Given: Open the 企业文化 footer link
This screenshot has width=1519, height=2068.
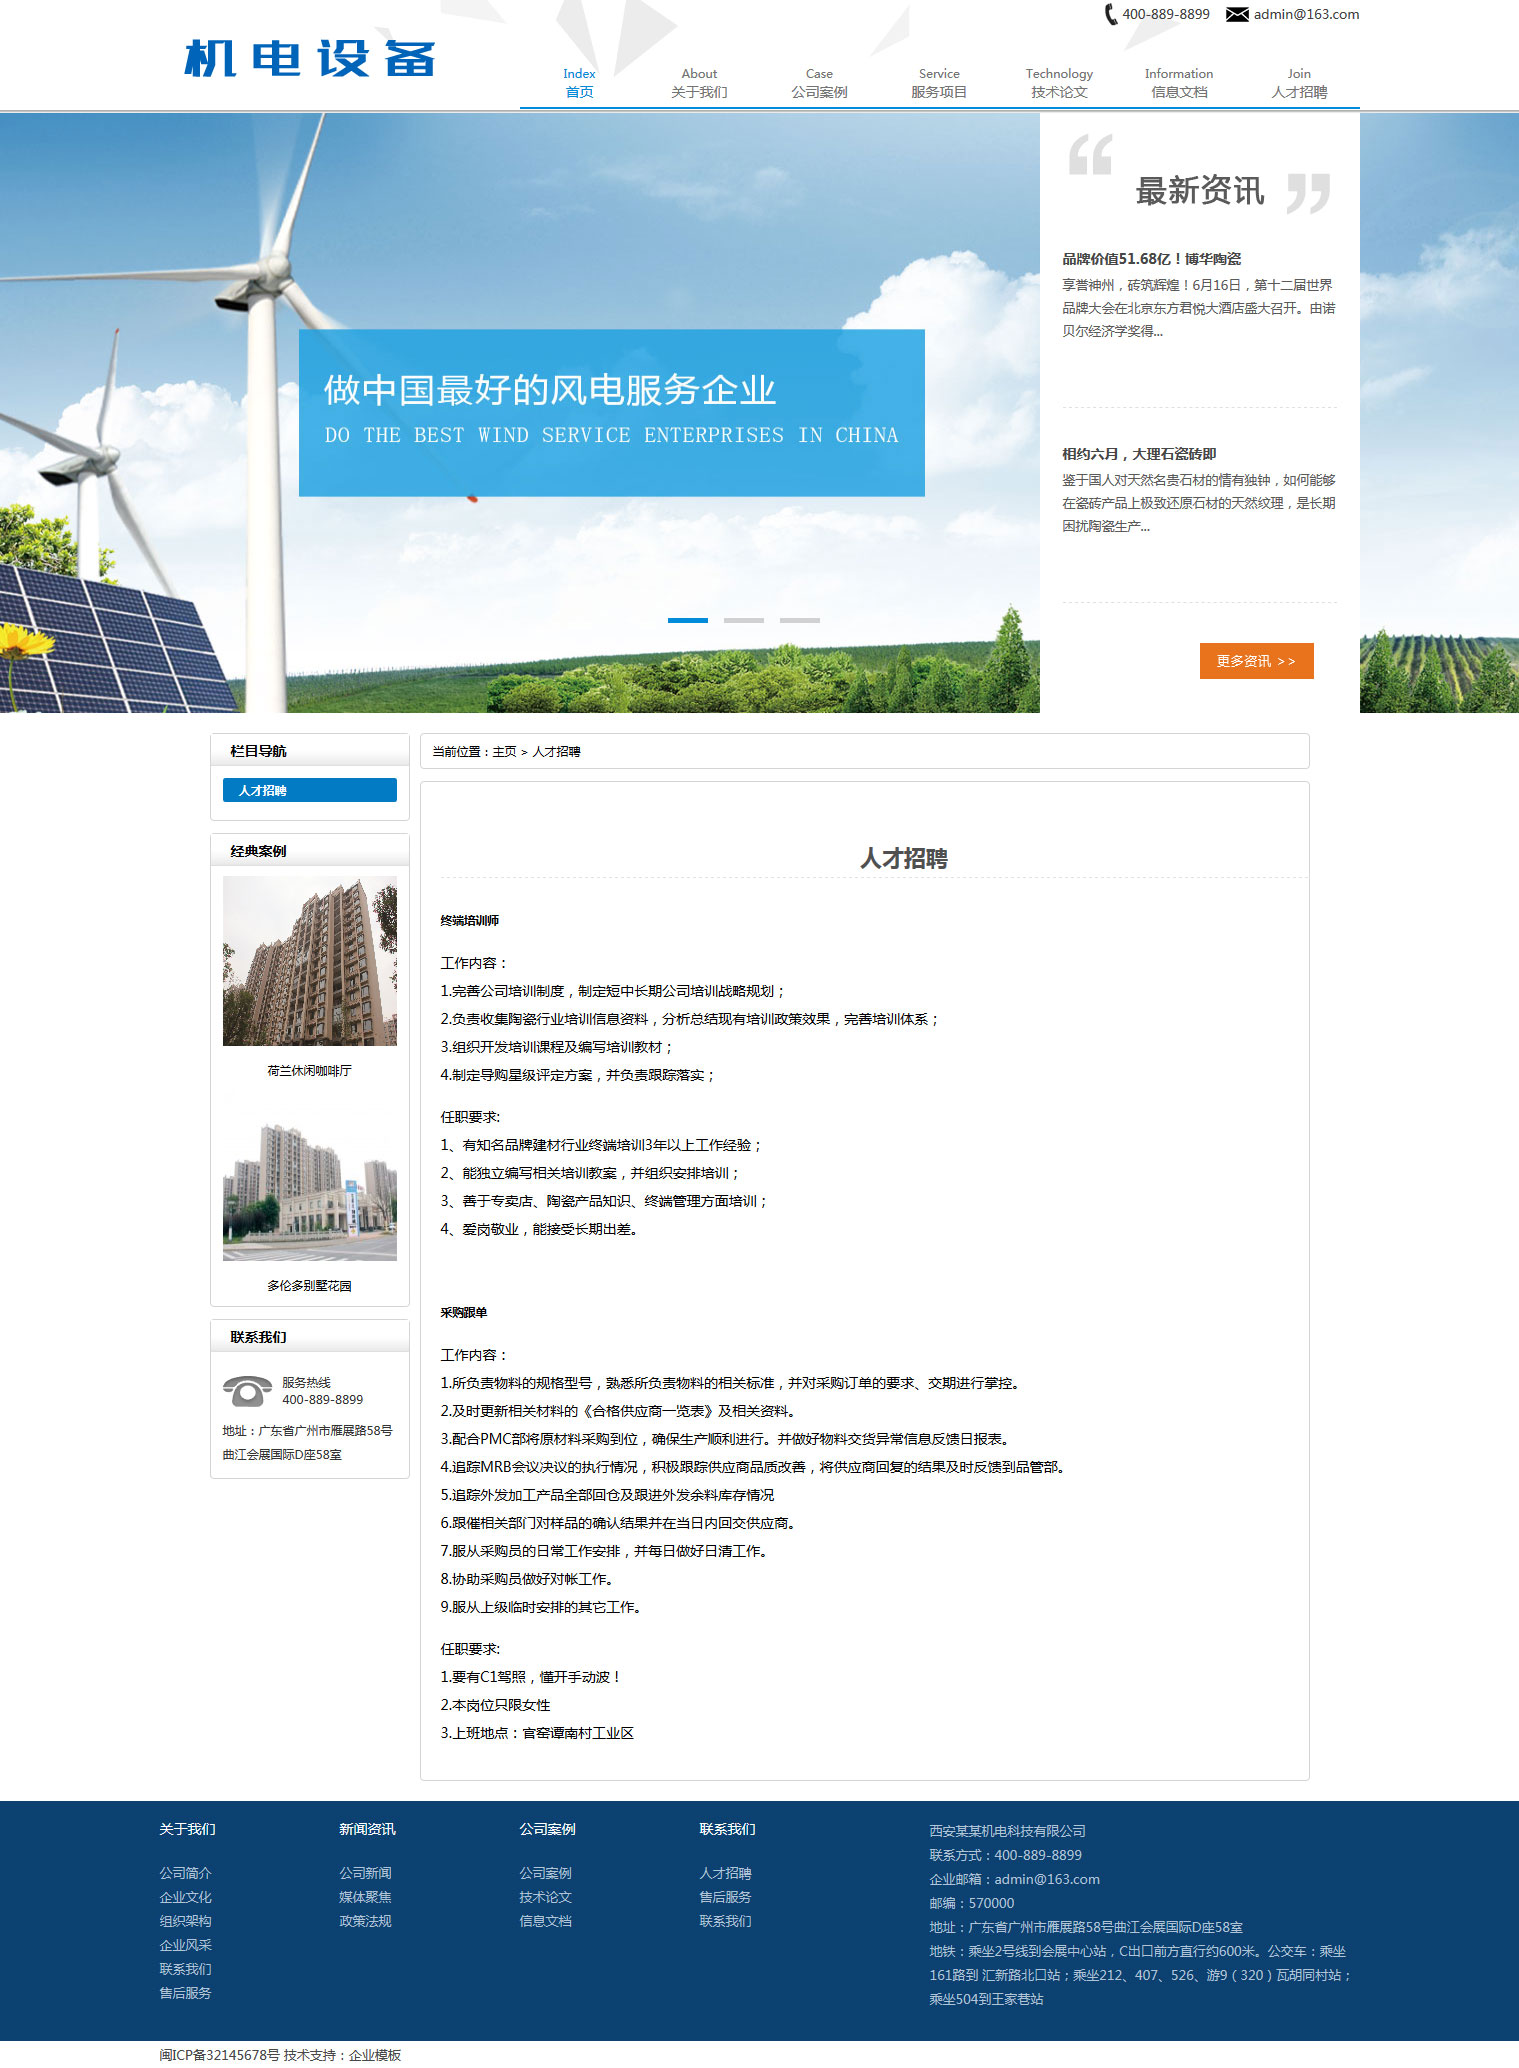Looking at the screenshot, I should (185, 1897).
